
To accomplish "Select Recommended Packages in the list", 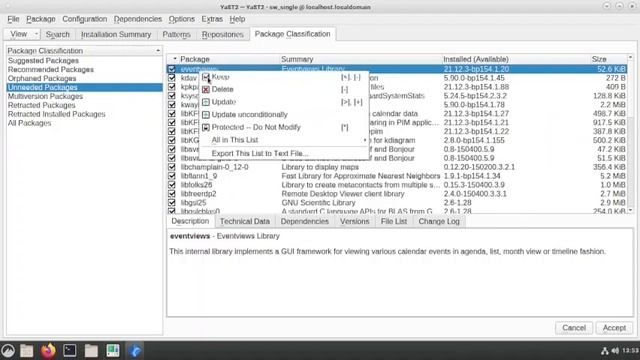I will [x=51, y=69].
